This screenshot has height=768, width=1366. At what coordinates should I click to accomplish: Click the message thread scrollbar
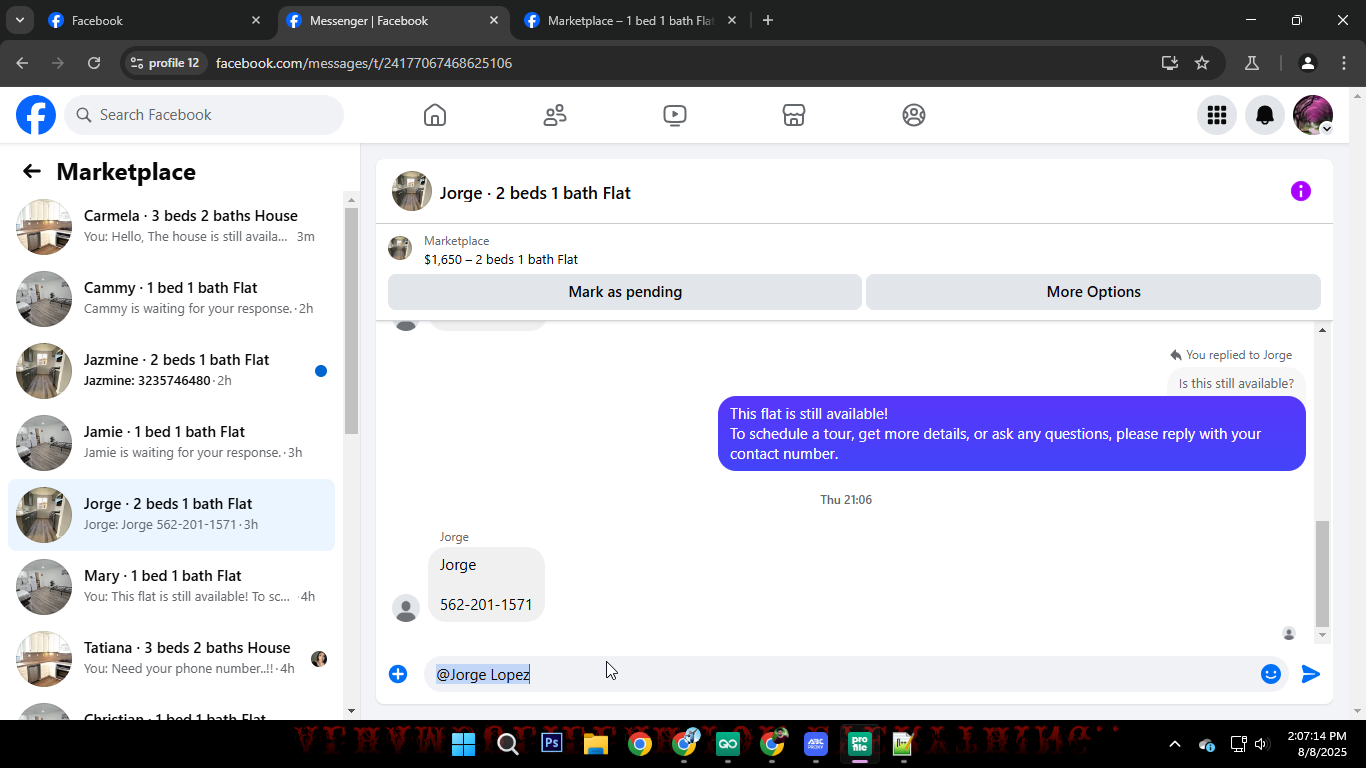1322,573
